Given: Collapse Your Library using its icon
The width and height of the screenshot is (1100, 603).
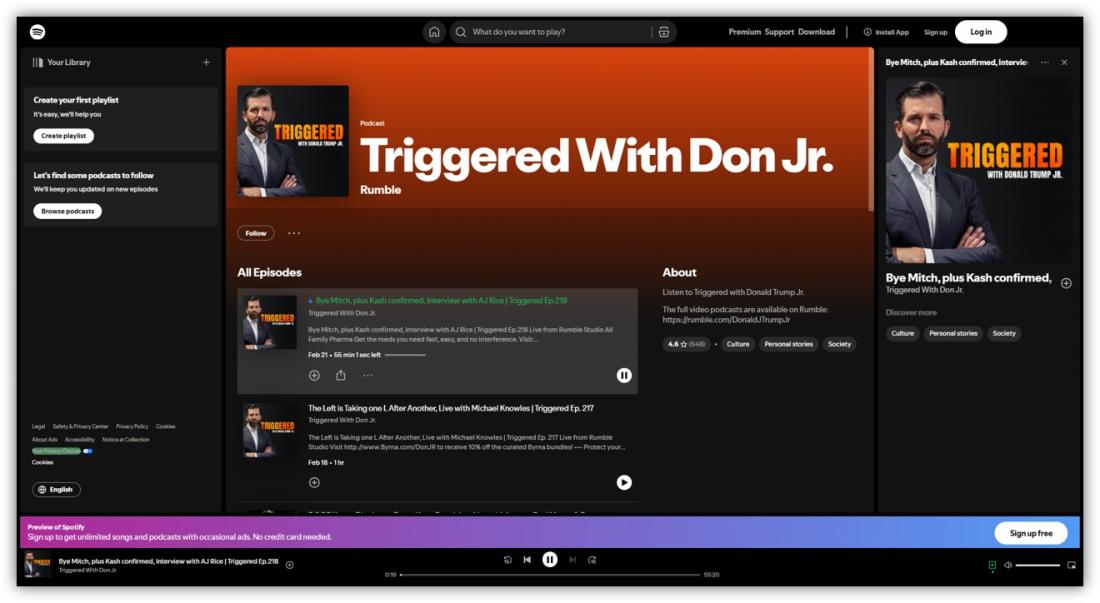Looking at the screenshot, I should pos(38,62).
